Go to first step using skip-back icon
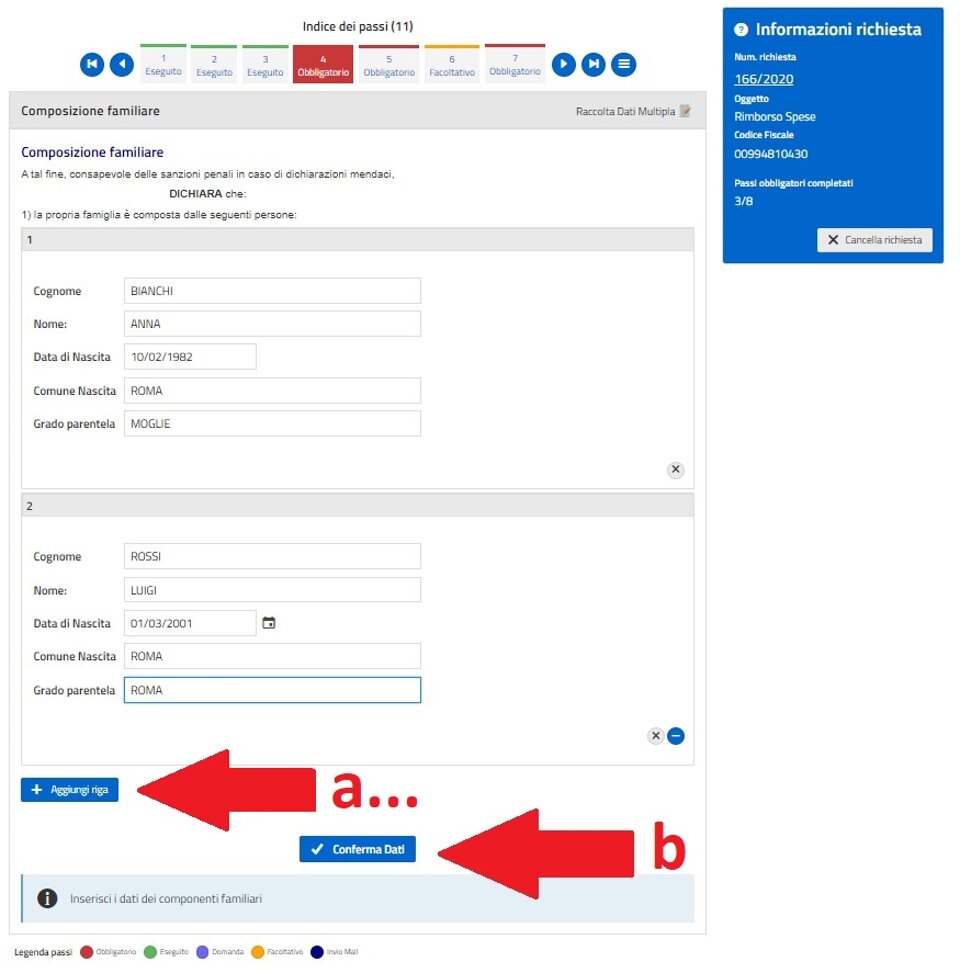960x973 pixels. click(92, 65)
